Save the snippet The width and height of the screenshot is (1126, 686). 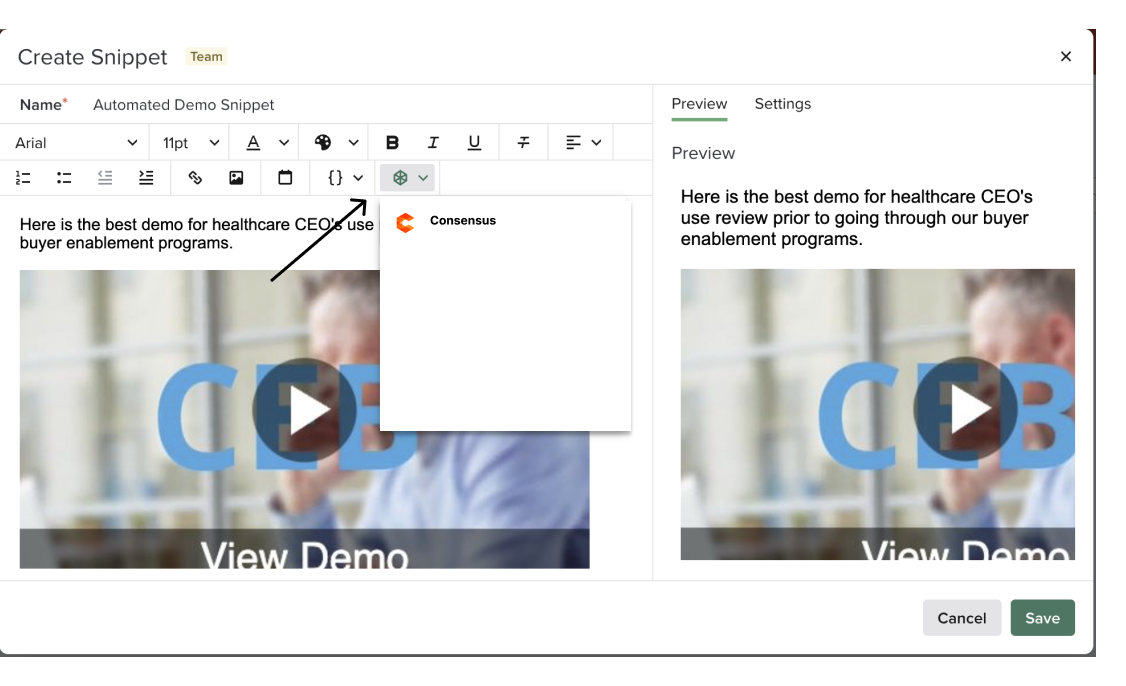point(1042,618)
